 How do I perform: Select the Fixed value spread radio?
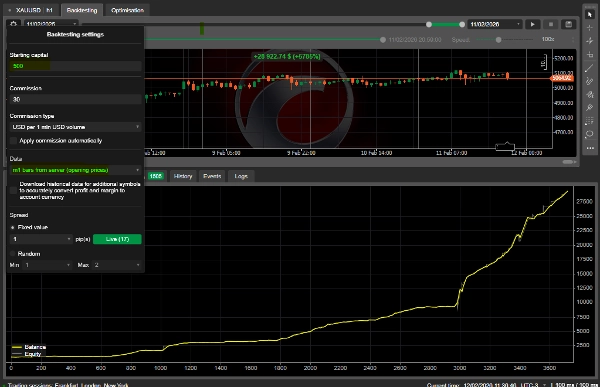[13, 227]
